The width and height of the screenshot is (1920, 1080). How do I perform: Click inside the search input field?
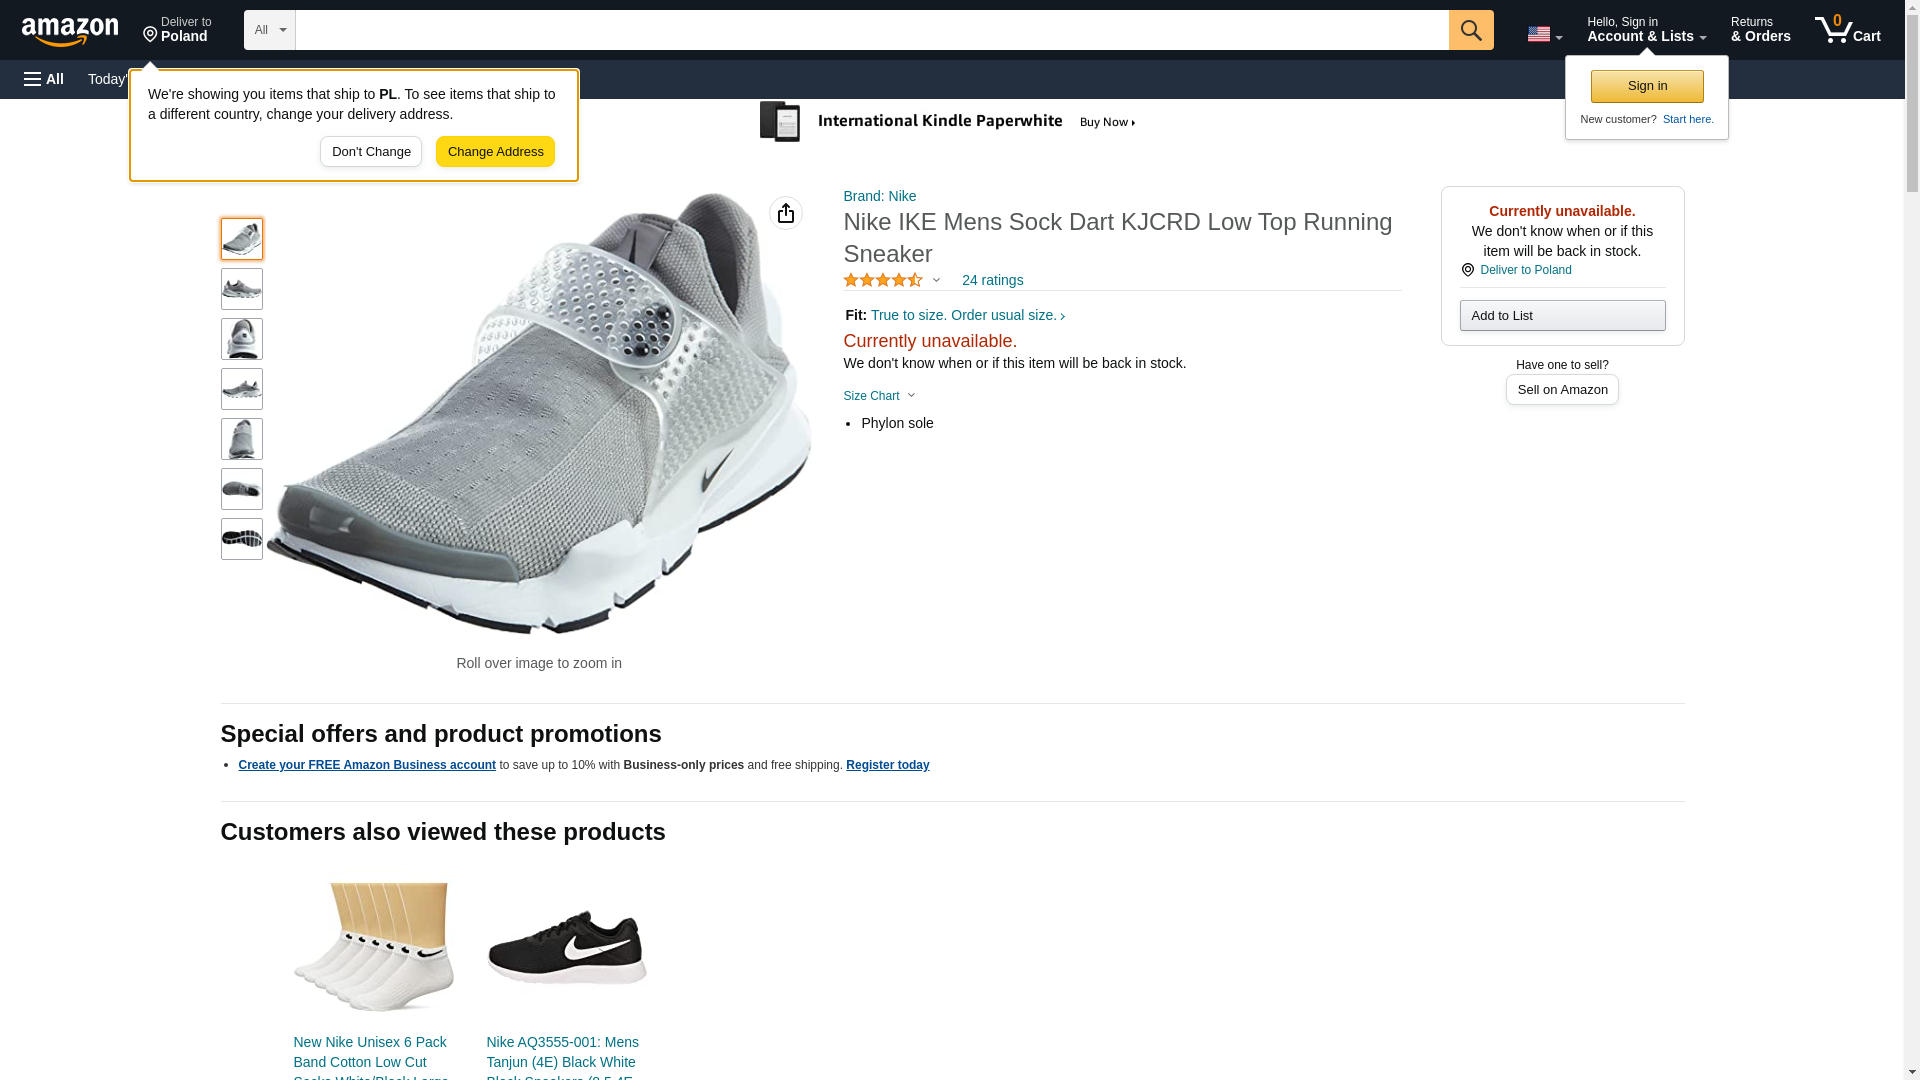click(x=870, y=30)
